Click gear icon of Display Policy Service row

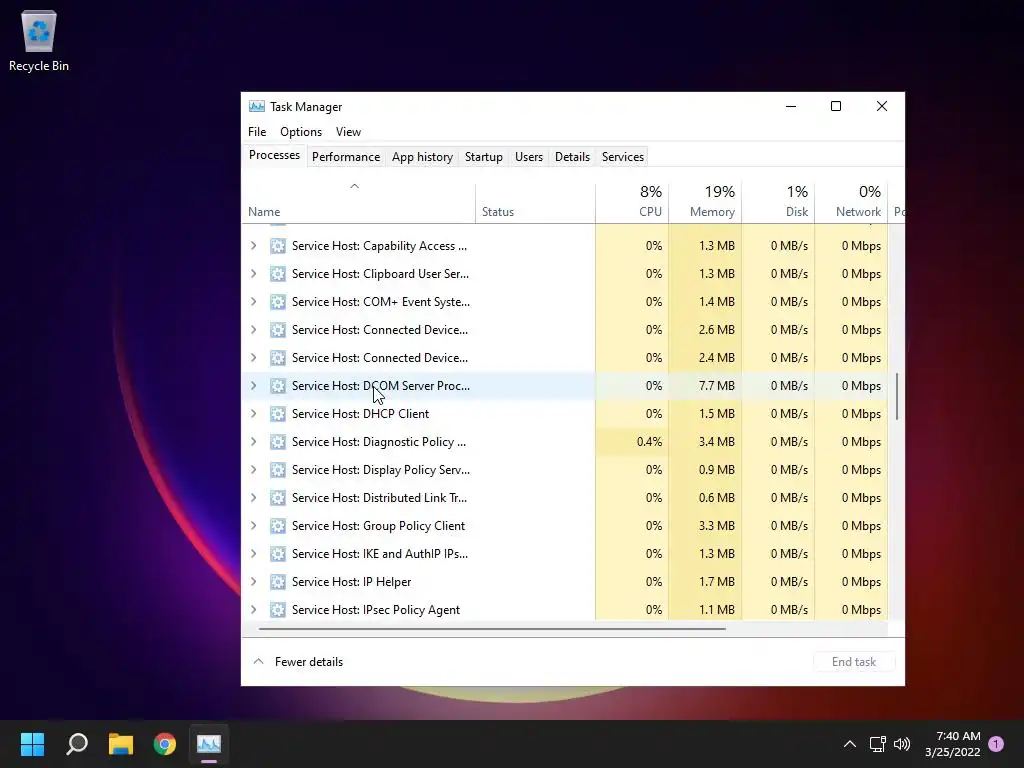[278, 470]
